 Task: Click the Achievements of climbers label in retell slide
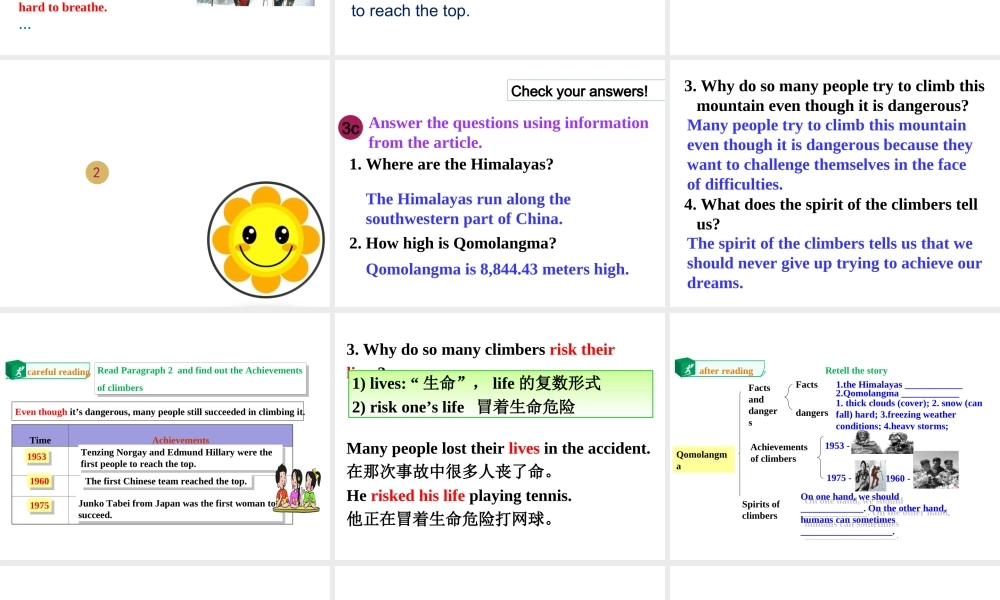[x=779, y=453]
